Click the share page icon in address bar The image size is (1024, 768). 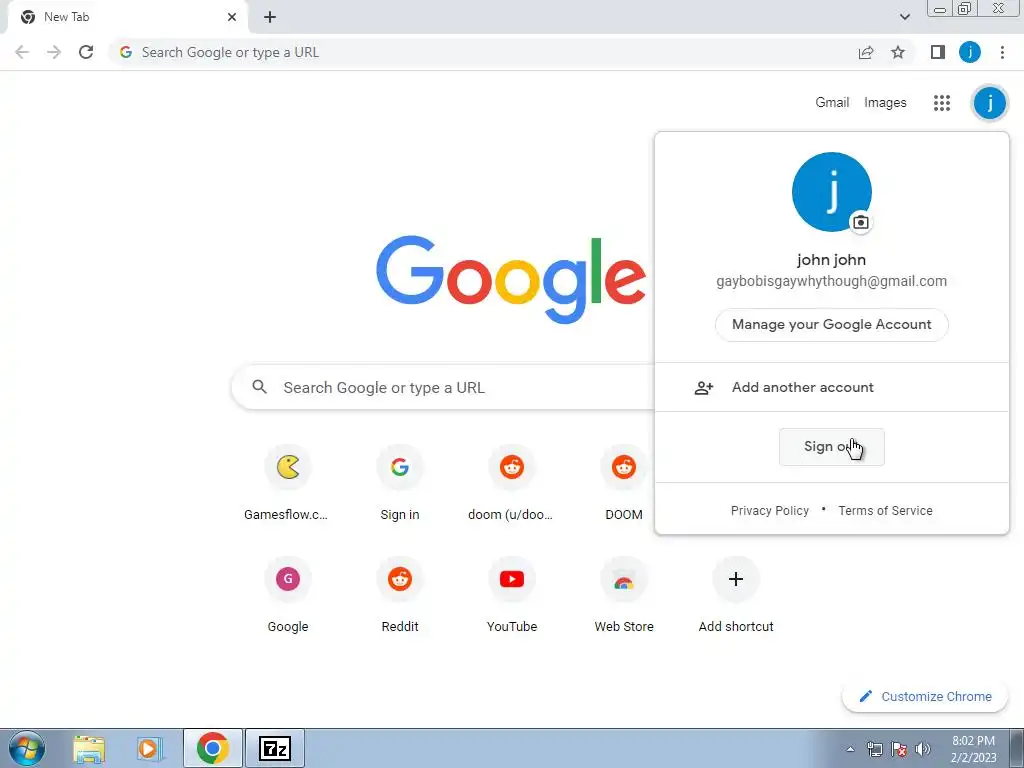click(x=866, y=52)
